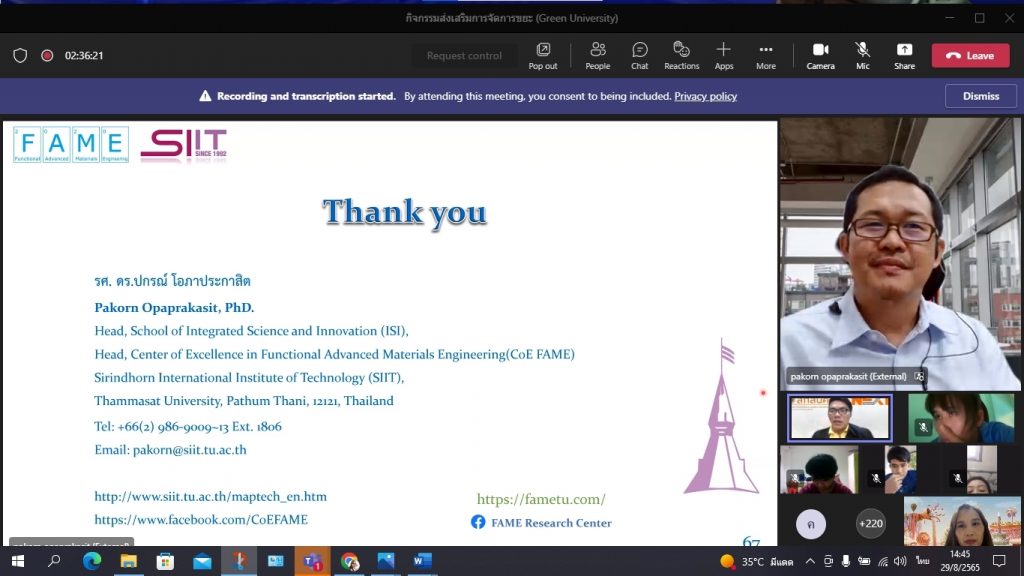This screenshot has height=576, width=1024.
Task: Open Microsoft Teams from the taskbar
Action: [312, 561]
